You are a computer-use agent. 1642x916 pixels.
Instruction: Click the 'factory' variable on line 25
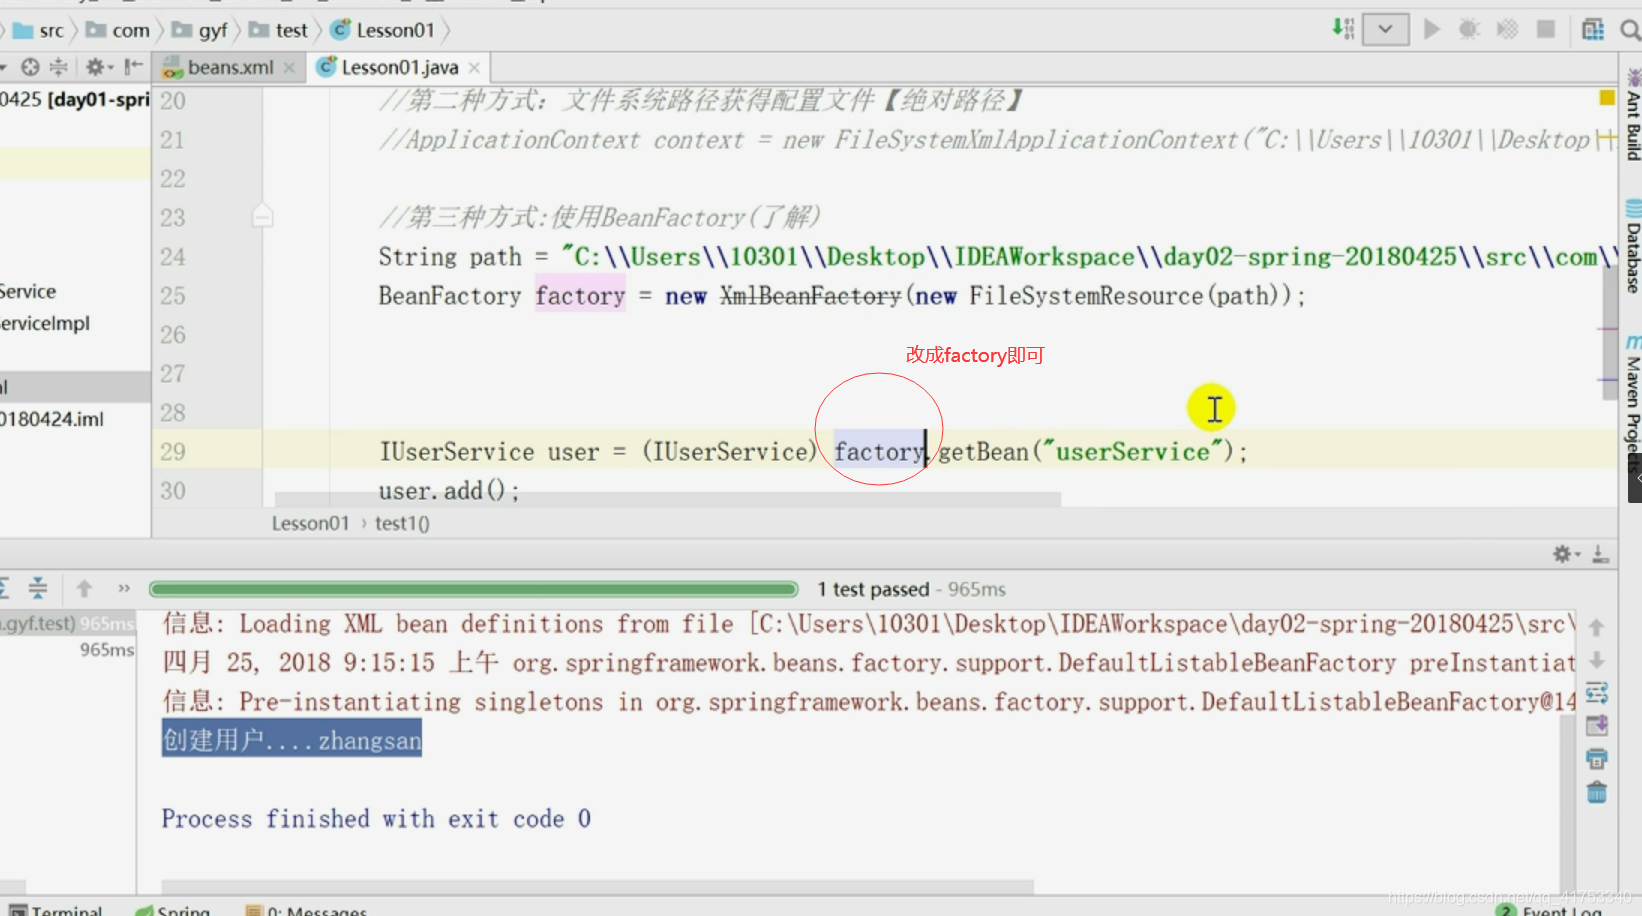click(x=580, y=295)
